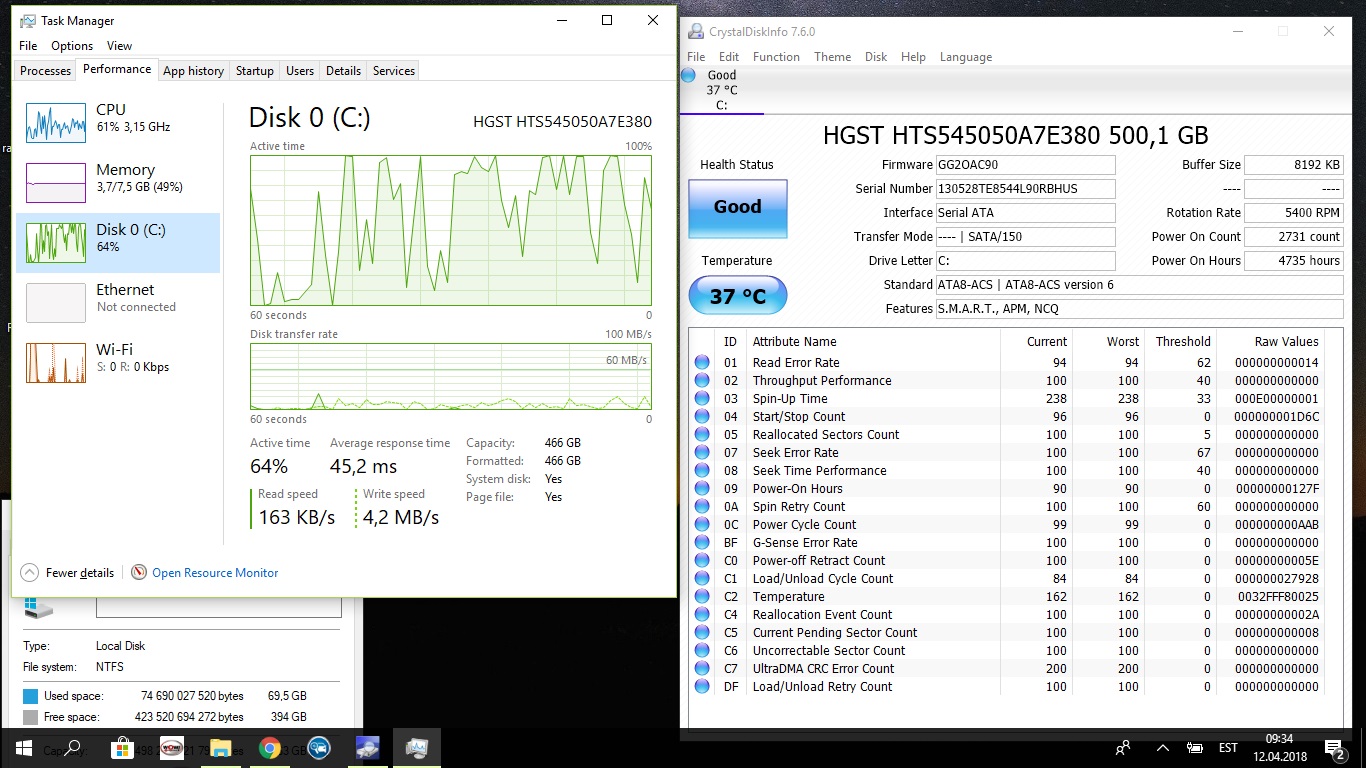Open the Startup tab
Image resolution: width=1366 pixels, height=768 pixels.
tap(255, 71)
